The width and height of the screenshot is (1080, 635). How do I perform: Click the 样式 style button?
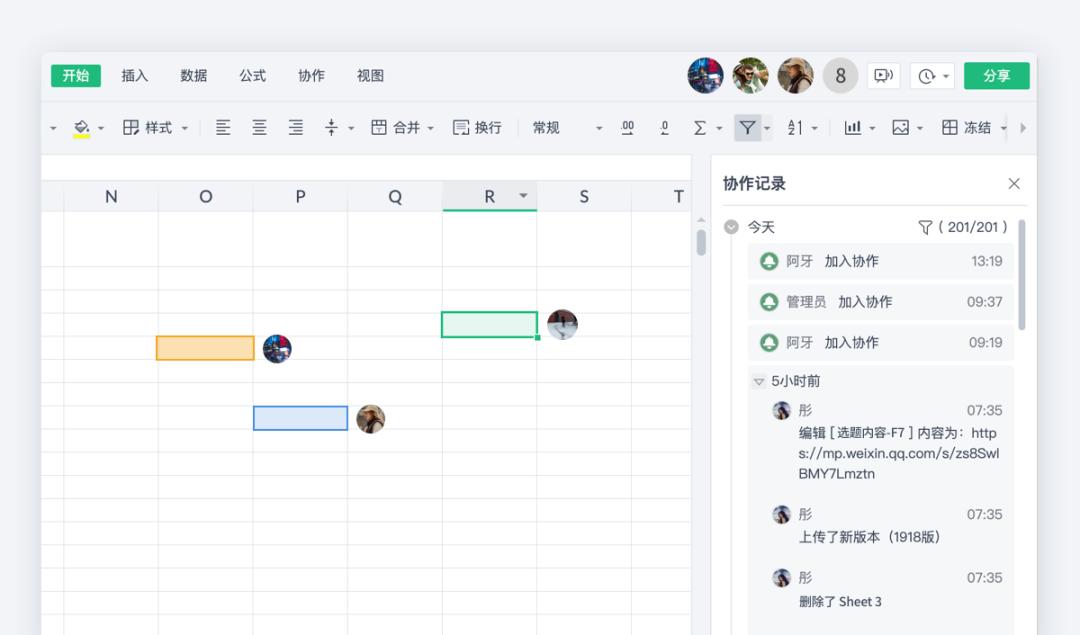click(x=147, y=127)
